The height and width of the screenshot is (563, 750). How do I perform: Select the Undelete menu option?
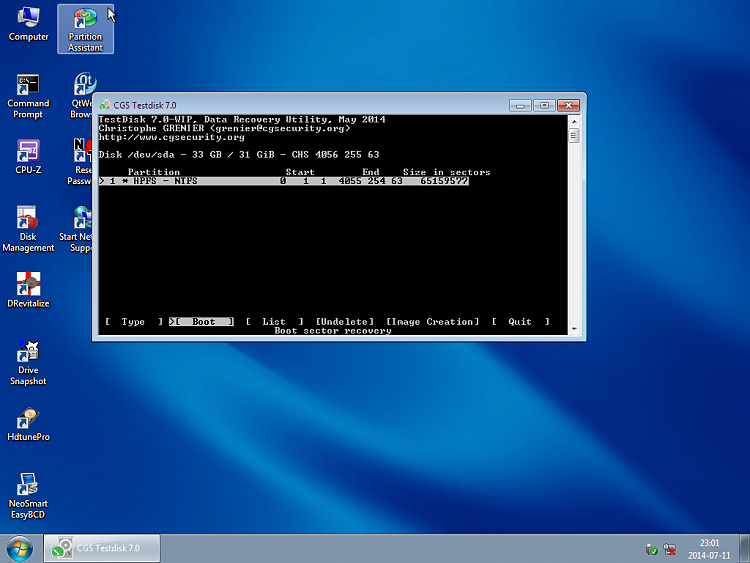coord(345,322)
